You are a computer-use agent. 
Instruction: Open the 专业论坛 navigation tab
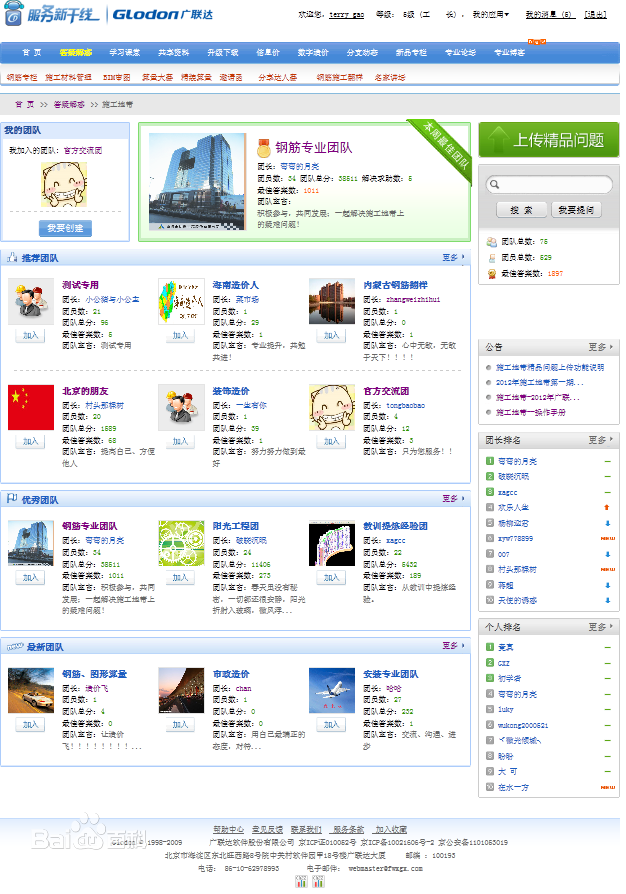[x=460, y=52]
